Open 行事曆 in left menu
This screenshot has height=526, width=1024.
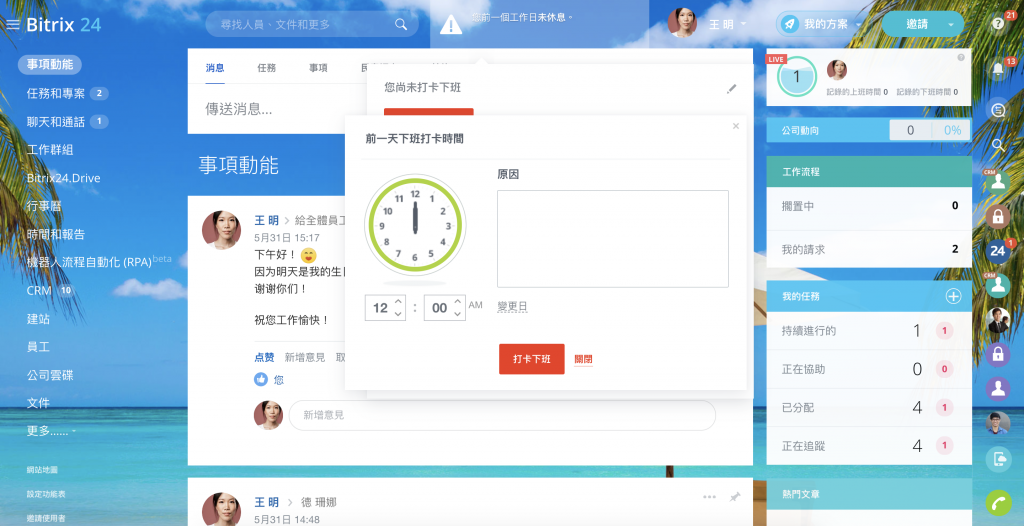pos(44,206)
